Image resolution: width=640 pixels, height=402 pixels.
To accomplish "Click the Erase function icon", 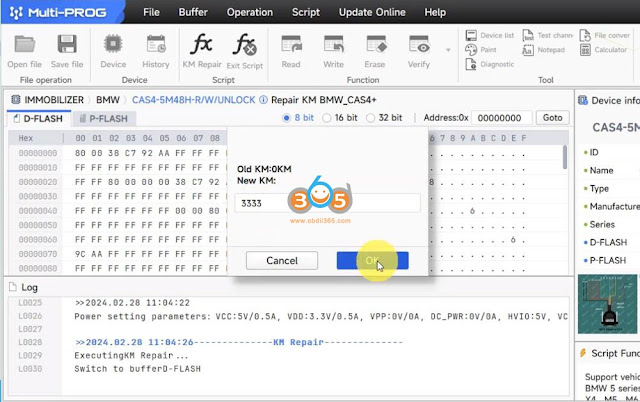I will pos(376,44).
